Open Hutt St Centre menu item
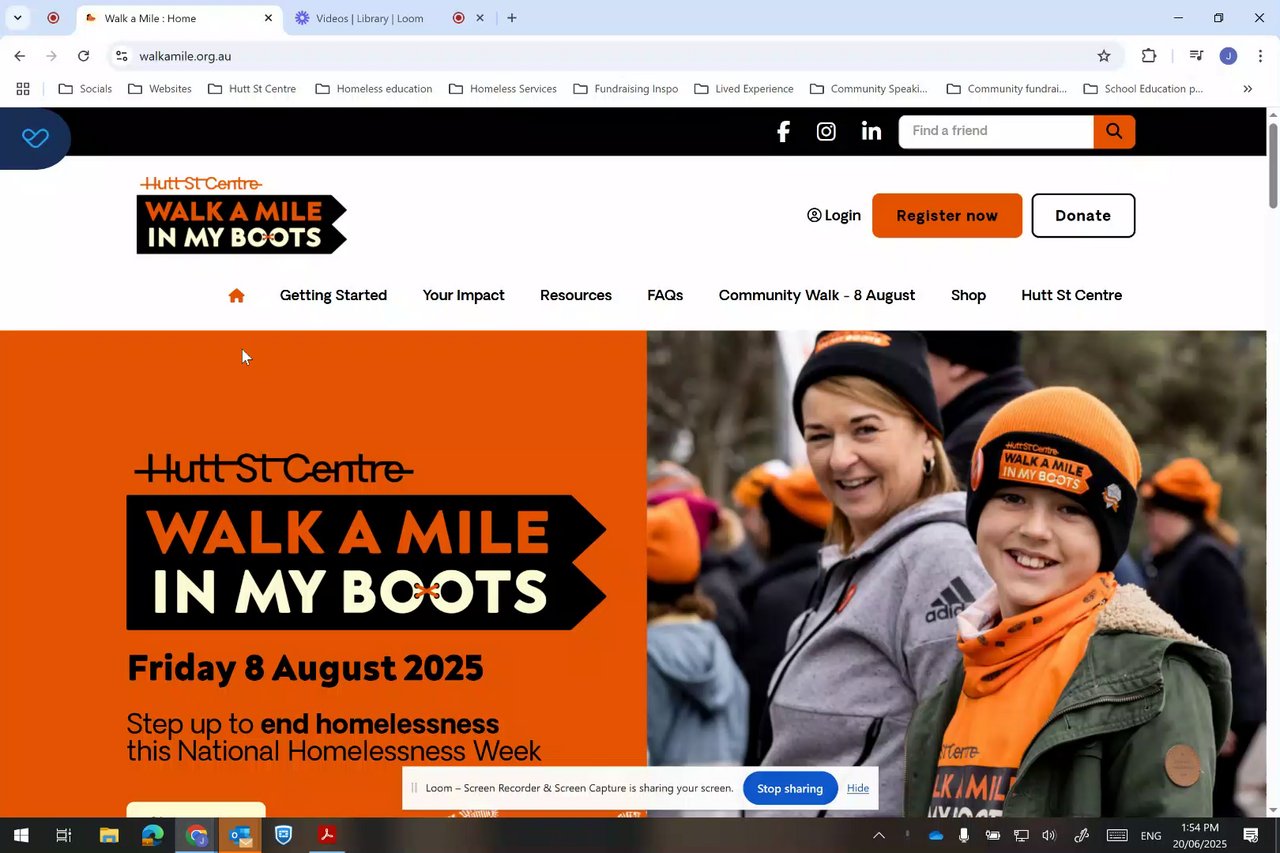The width and height of the screenshot is (1280, 853). click(x=1071, y=295)
